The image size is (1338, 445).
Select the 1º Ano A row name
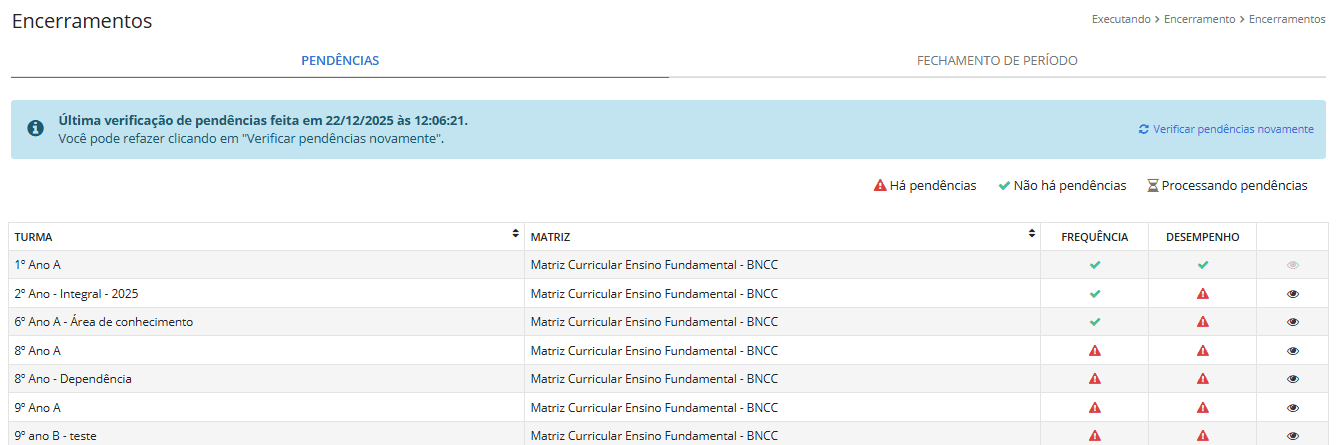point(38,265)
